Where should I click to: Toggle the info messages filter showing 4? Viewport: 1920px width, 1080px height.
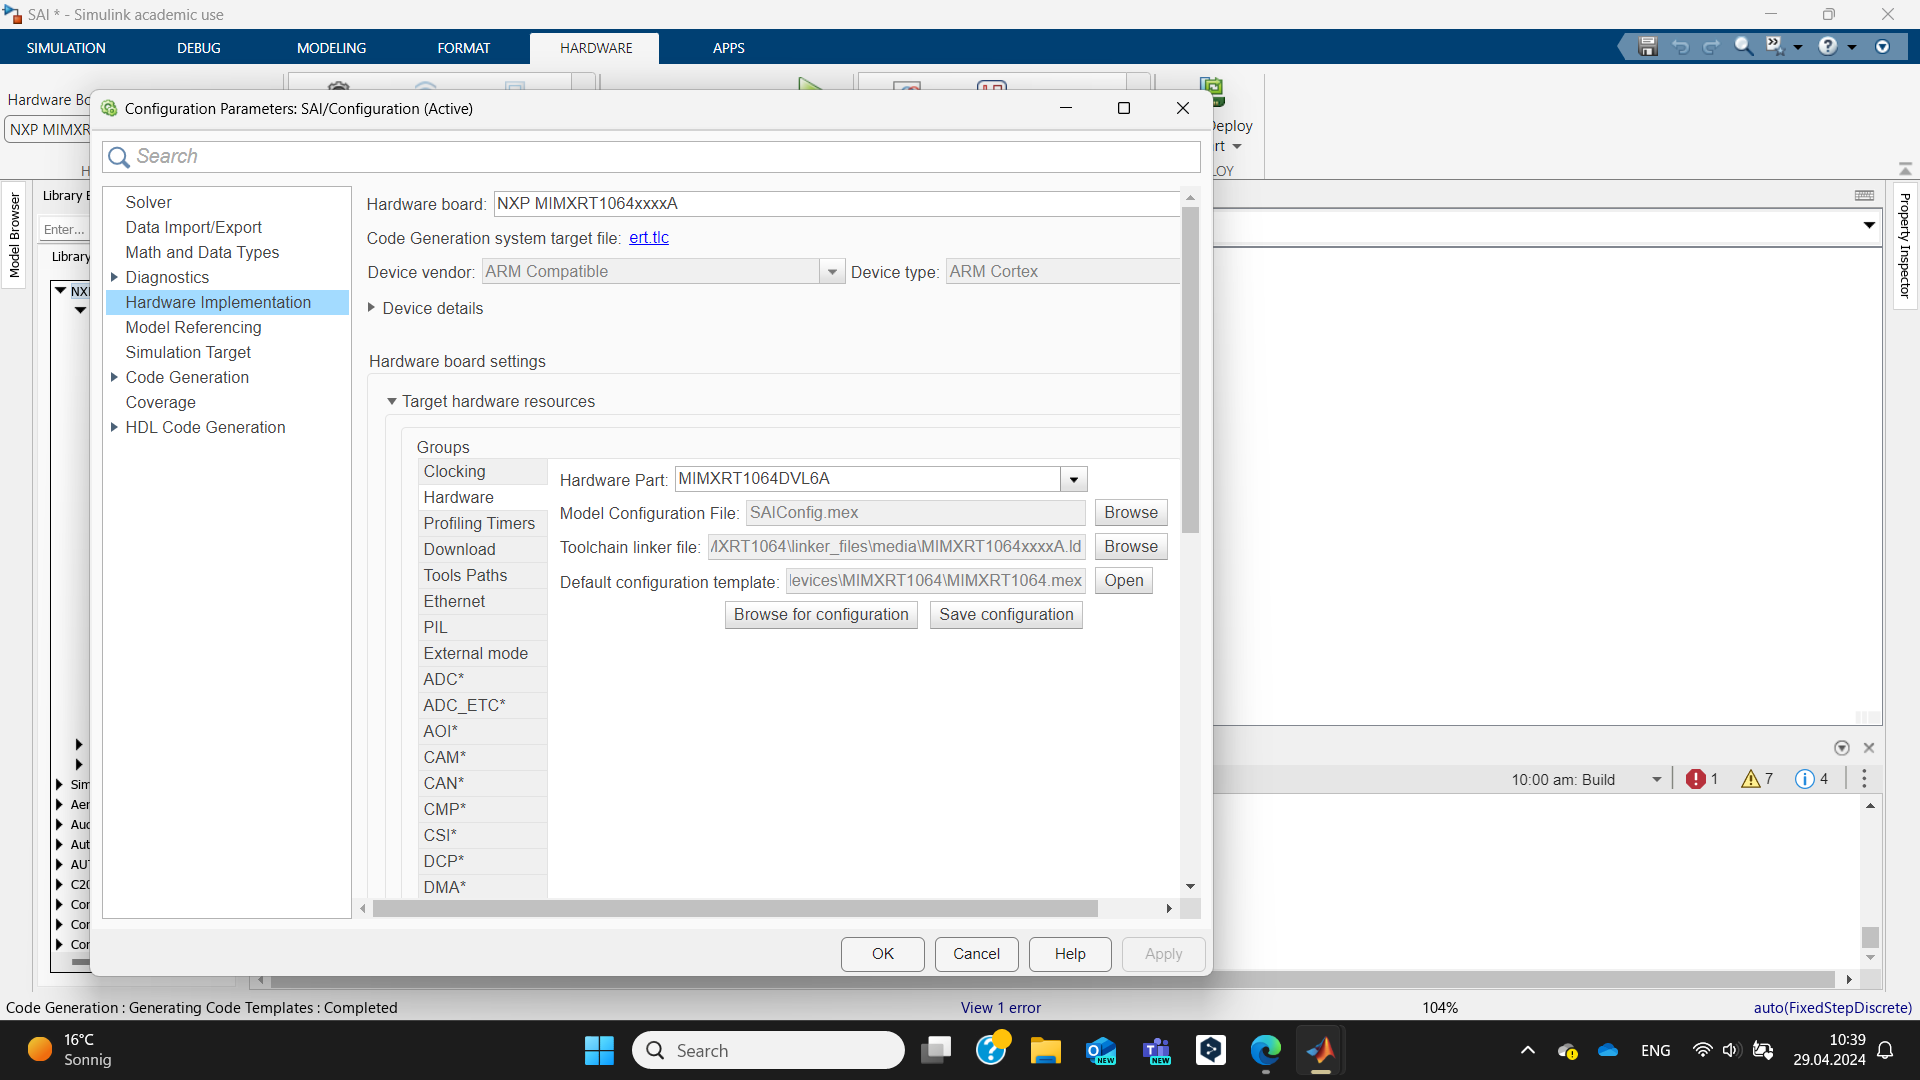[1811, 779]
